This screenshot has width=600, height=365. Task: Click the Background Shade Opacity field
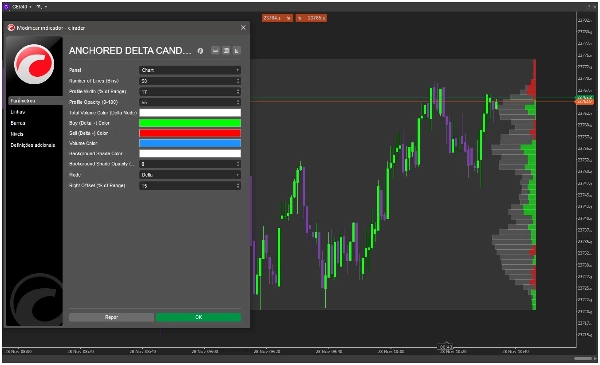(190, 164)
